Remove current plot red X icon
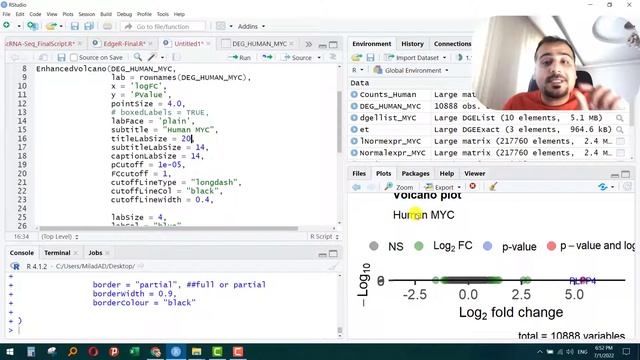This screenshot has height=360, width=640. click(x=473, y=186)
